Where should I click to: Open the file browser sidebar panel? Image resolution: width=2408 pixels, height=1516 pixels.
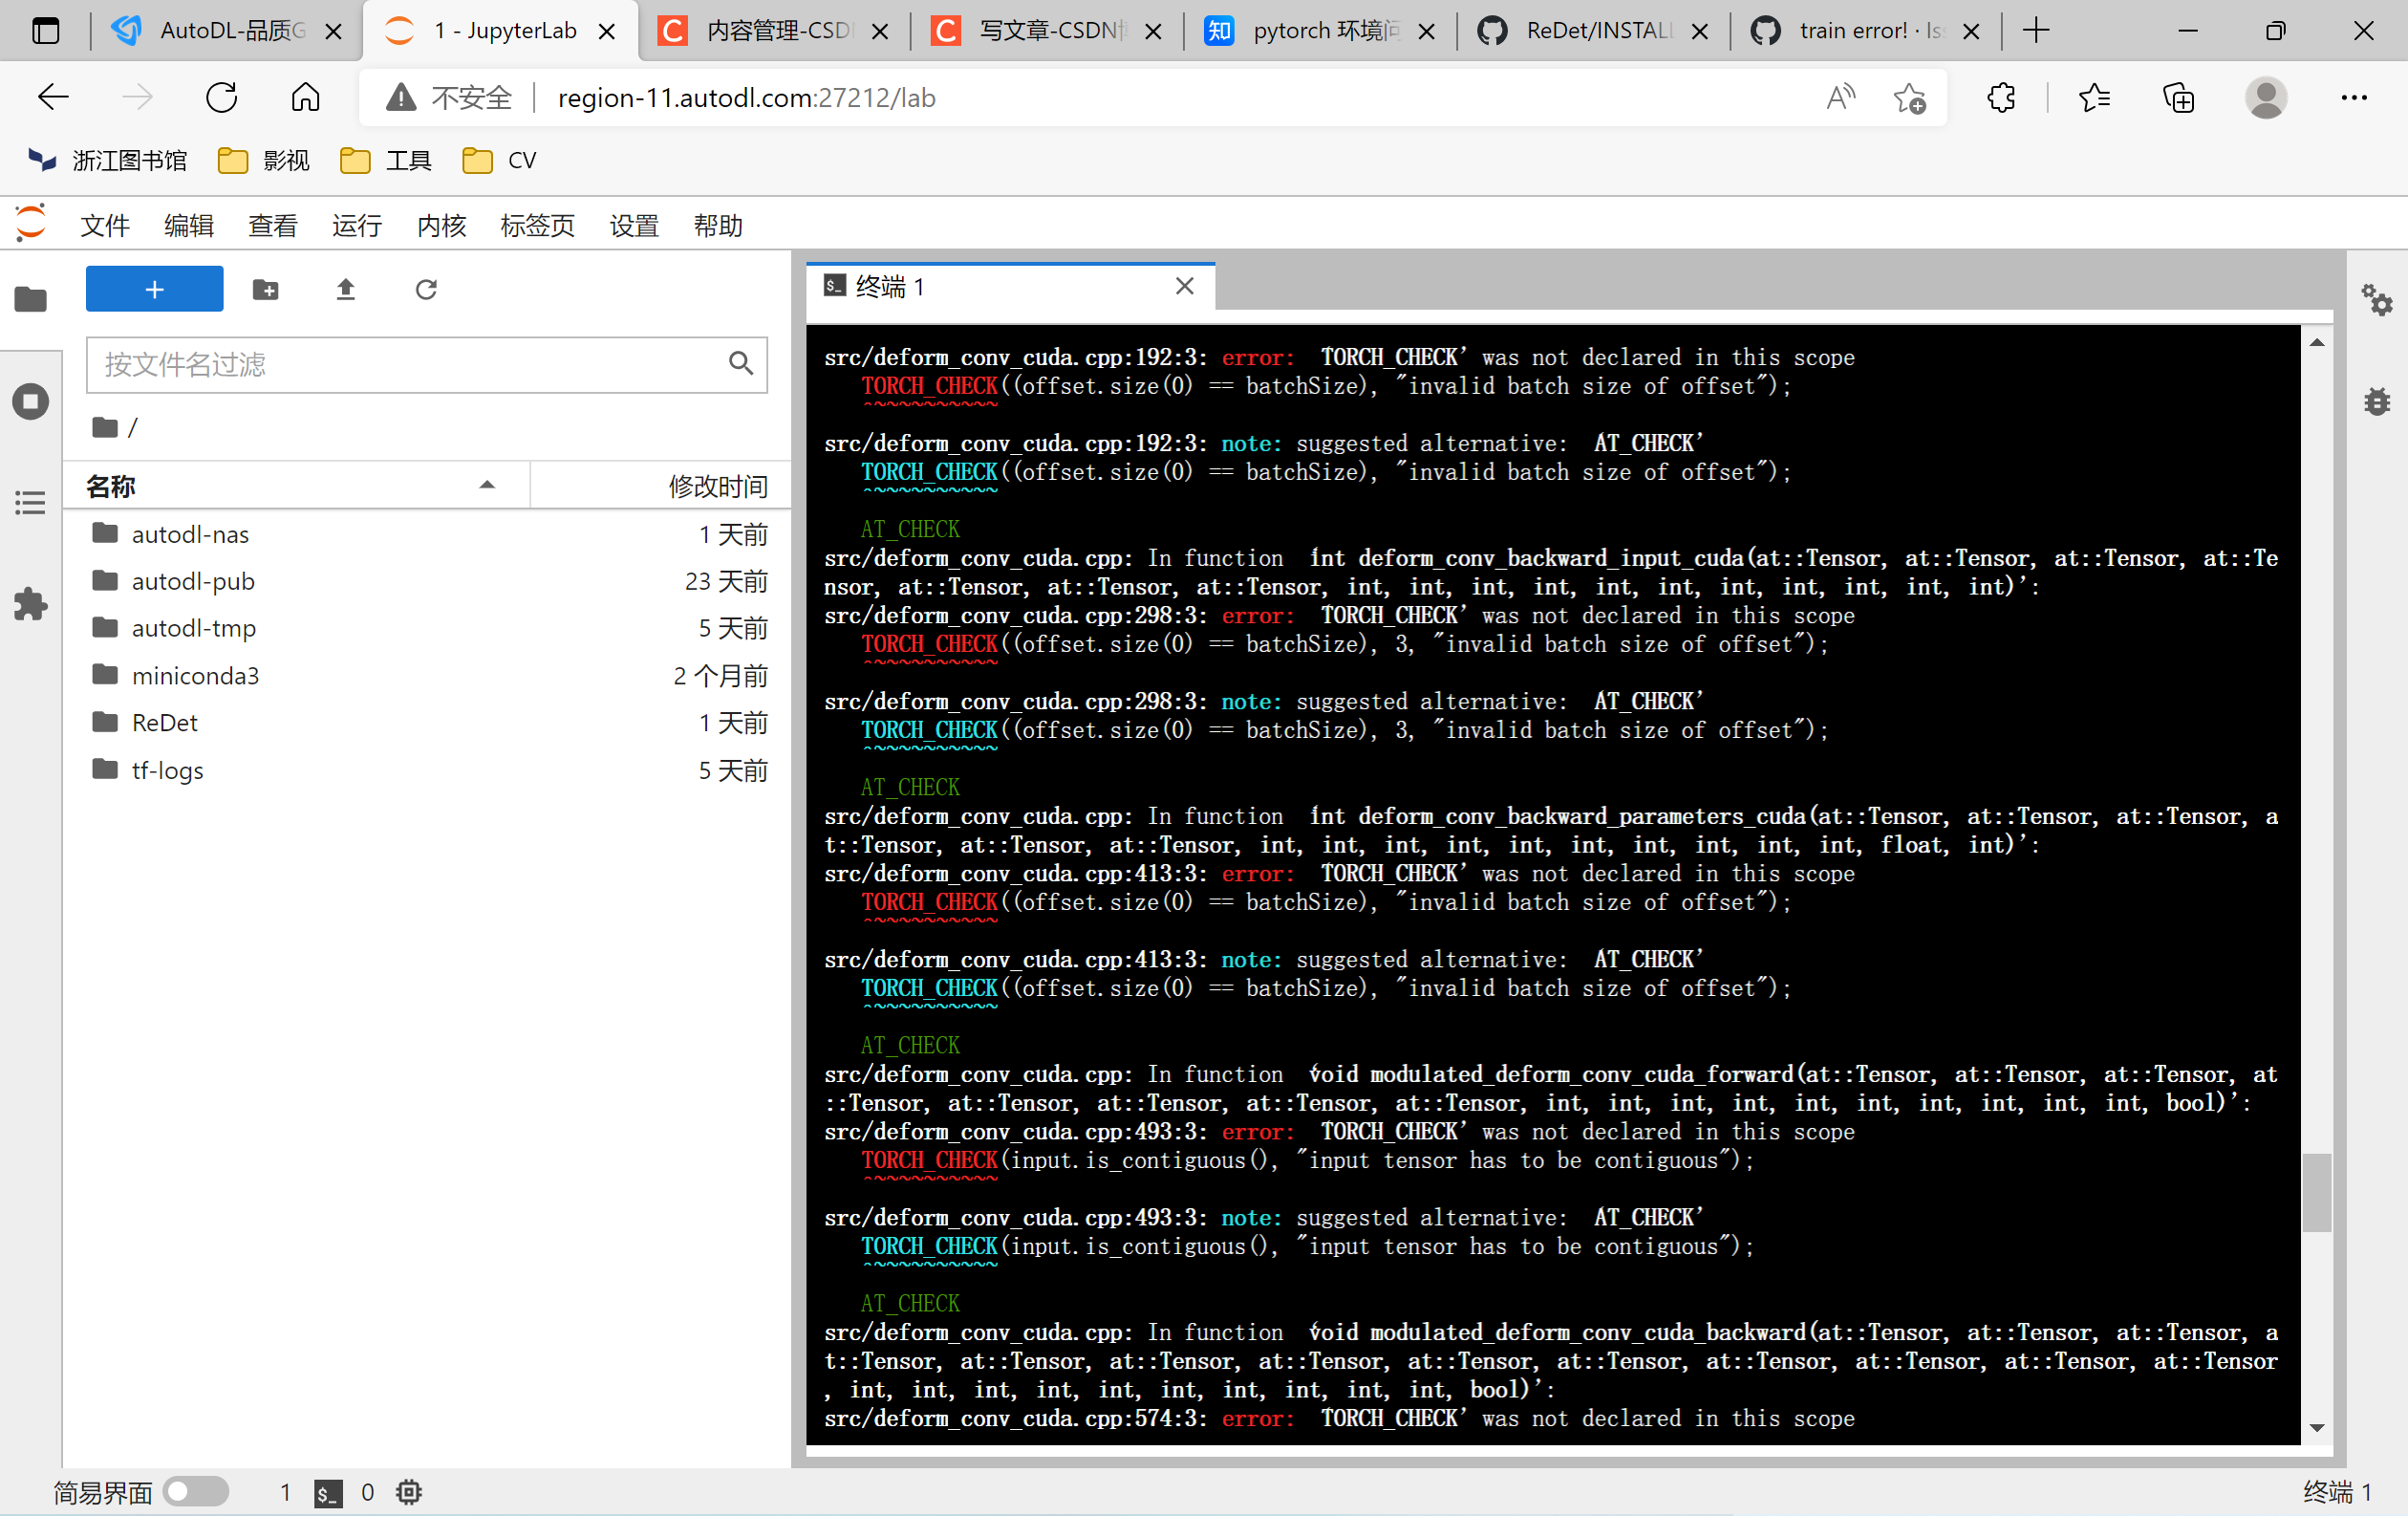point(30,300)
